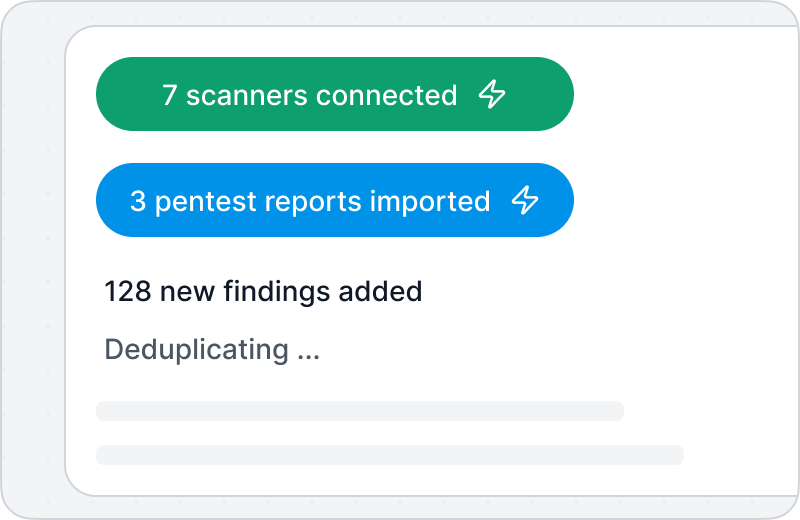Screen dimensions: 800x520
Task: Click the longer bottom gray placeholder bar
Action: pos(390,455)
